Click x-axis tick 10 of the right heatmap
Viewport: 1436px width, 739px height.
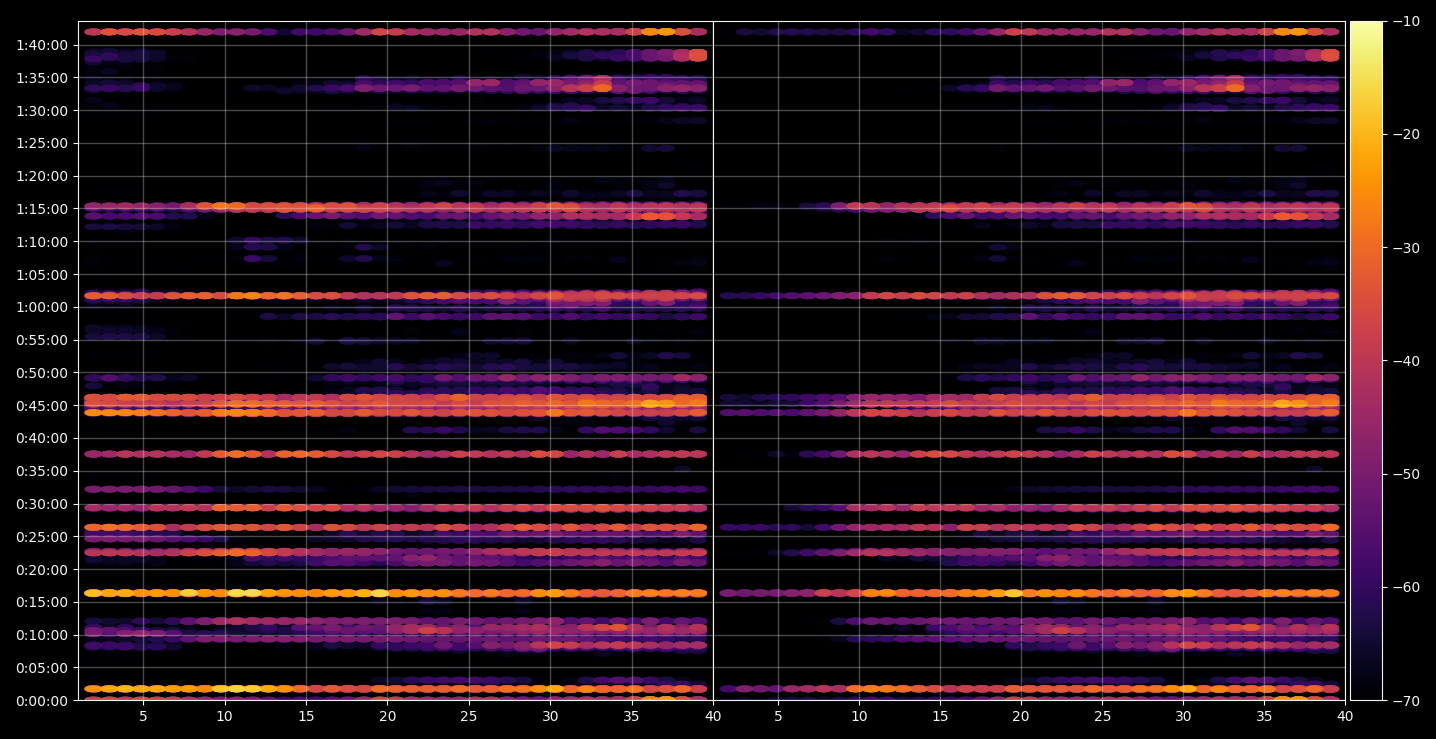(859, 716)
